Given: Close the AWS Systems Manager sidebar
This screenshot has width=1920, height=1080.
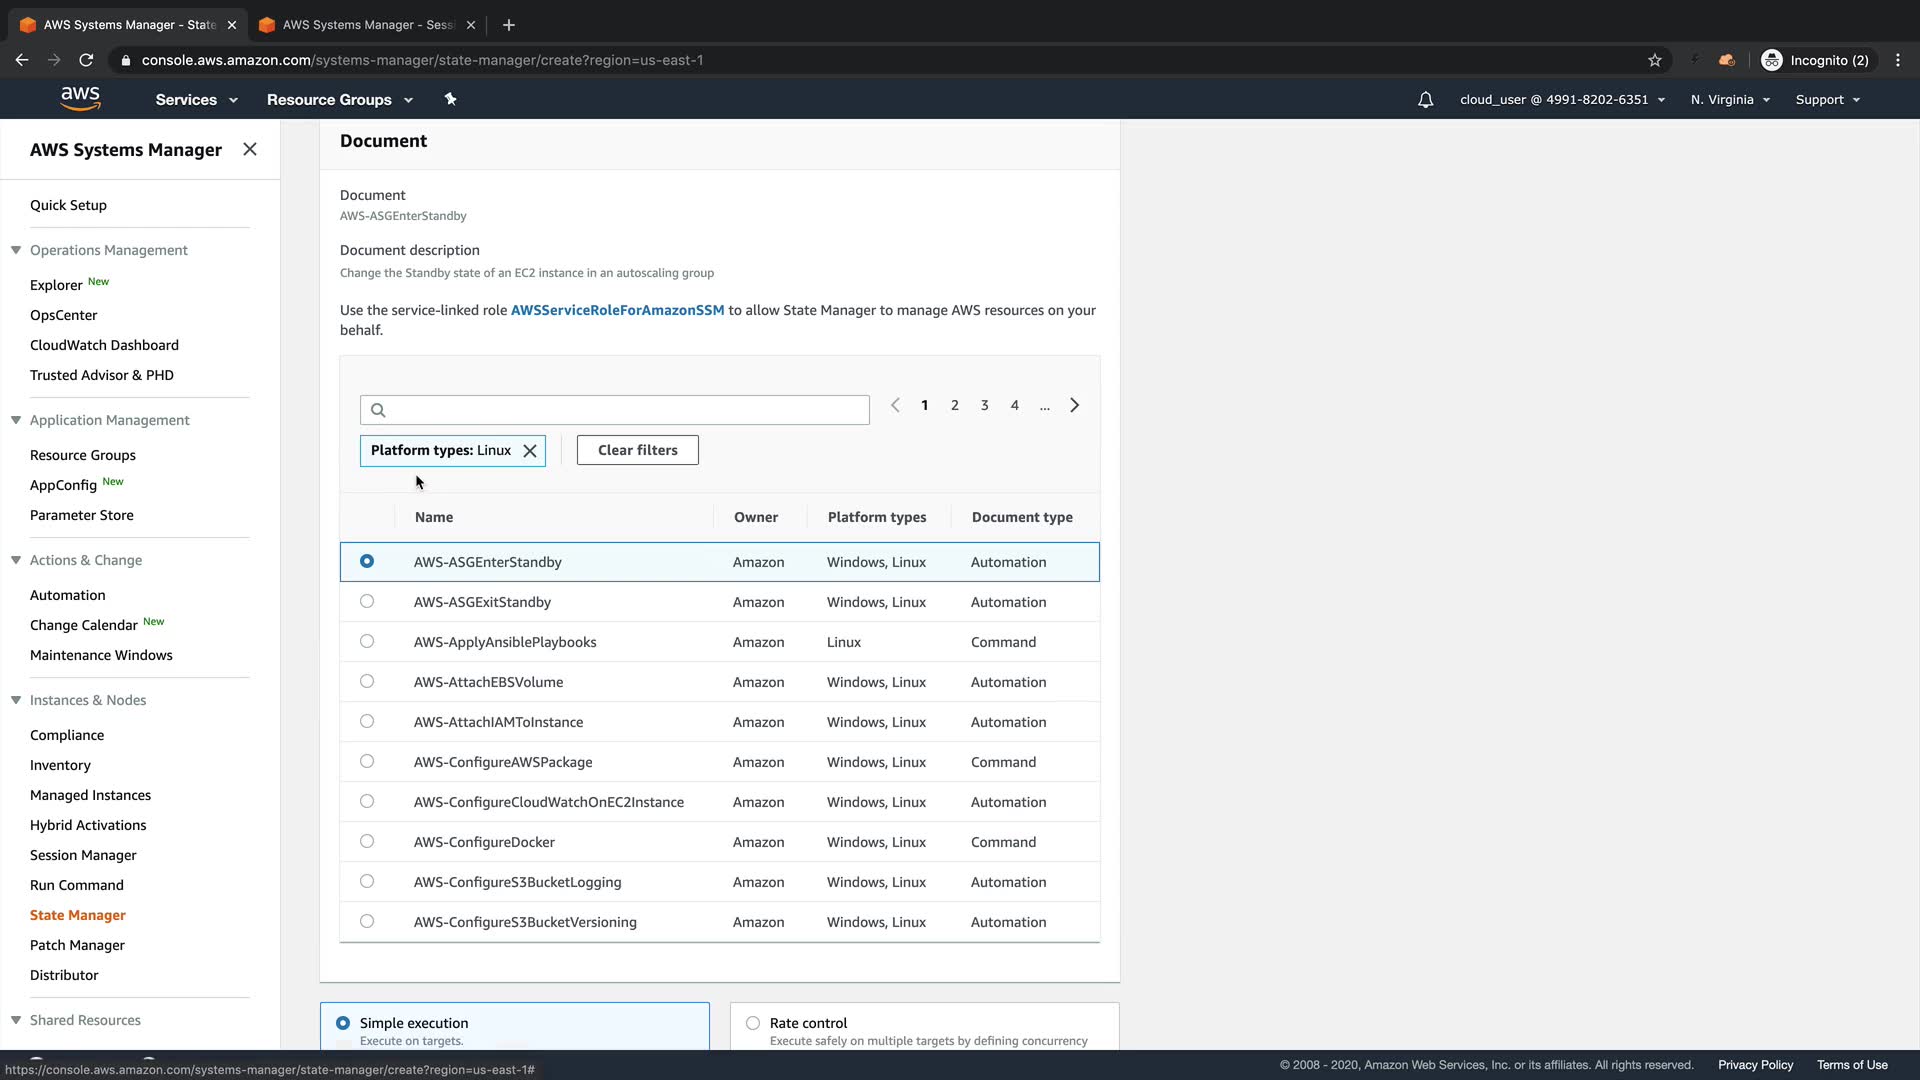Looking at the screenshot, I should coord(250,149).
